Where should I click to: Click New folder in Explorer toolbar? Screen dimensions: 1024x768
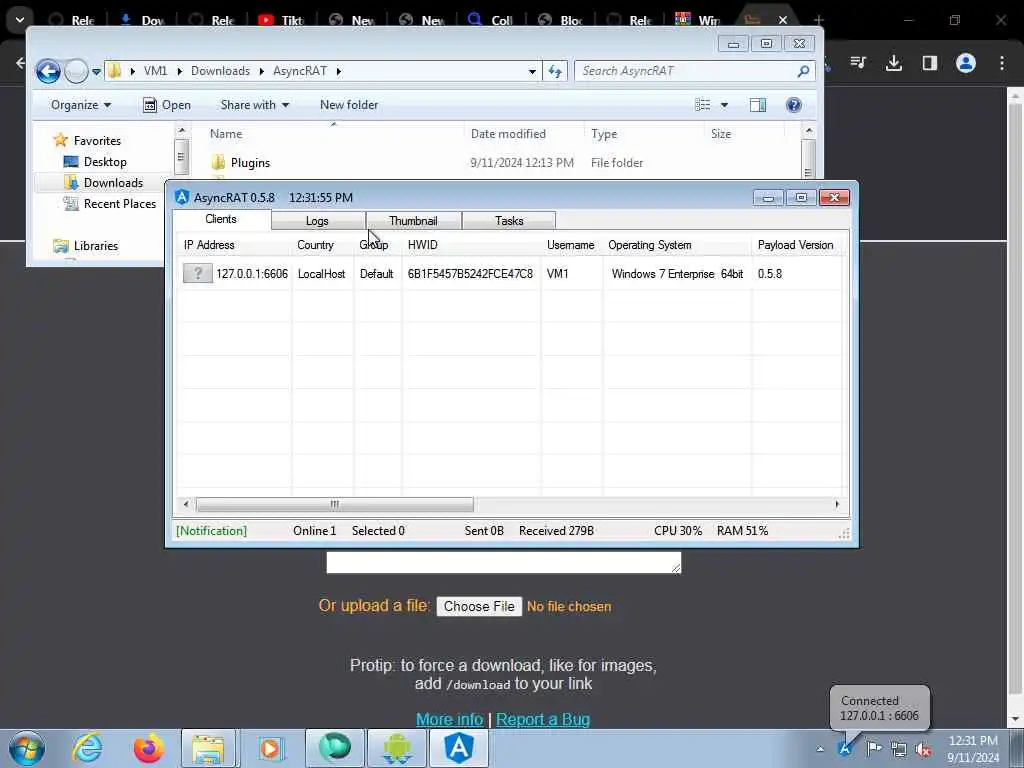(349, 105)
